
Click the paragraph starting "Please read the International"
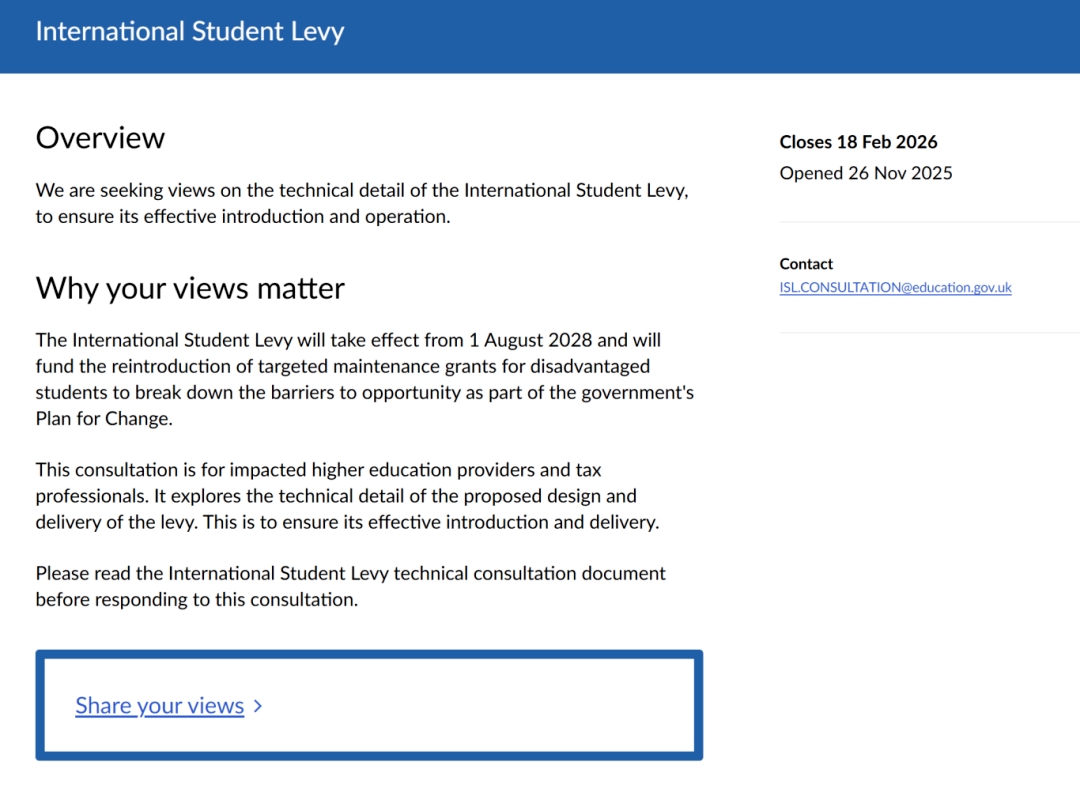tap(350, 586)
